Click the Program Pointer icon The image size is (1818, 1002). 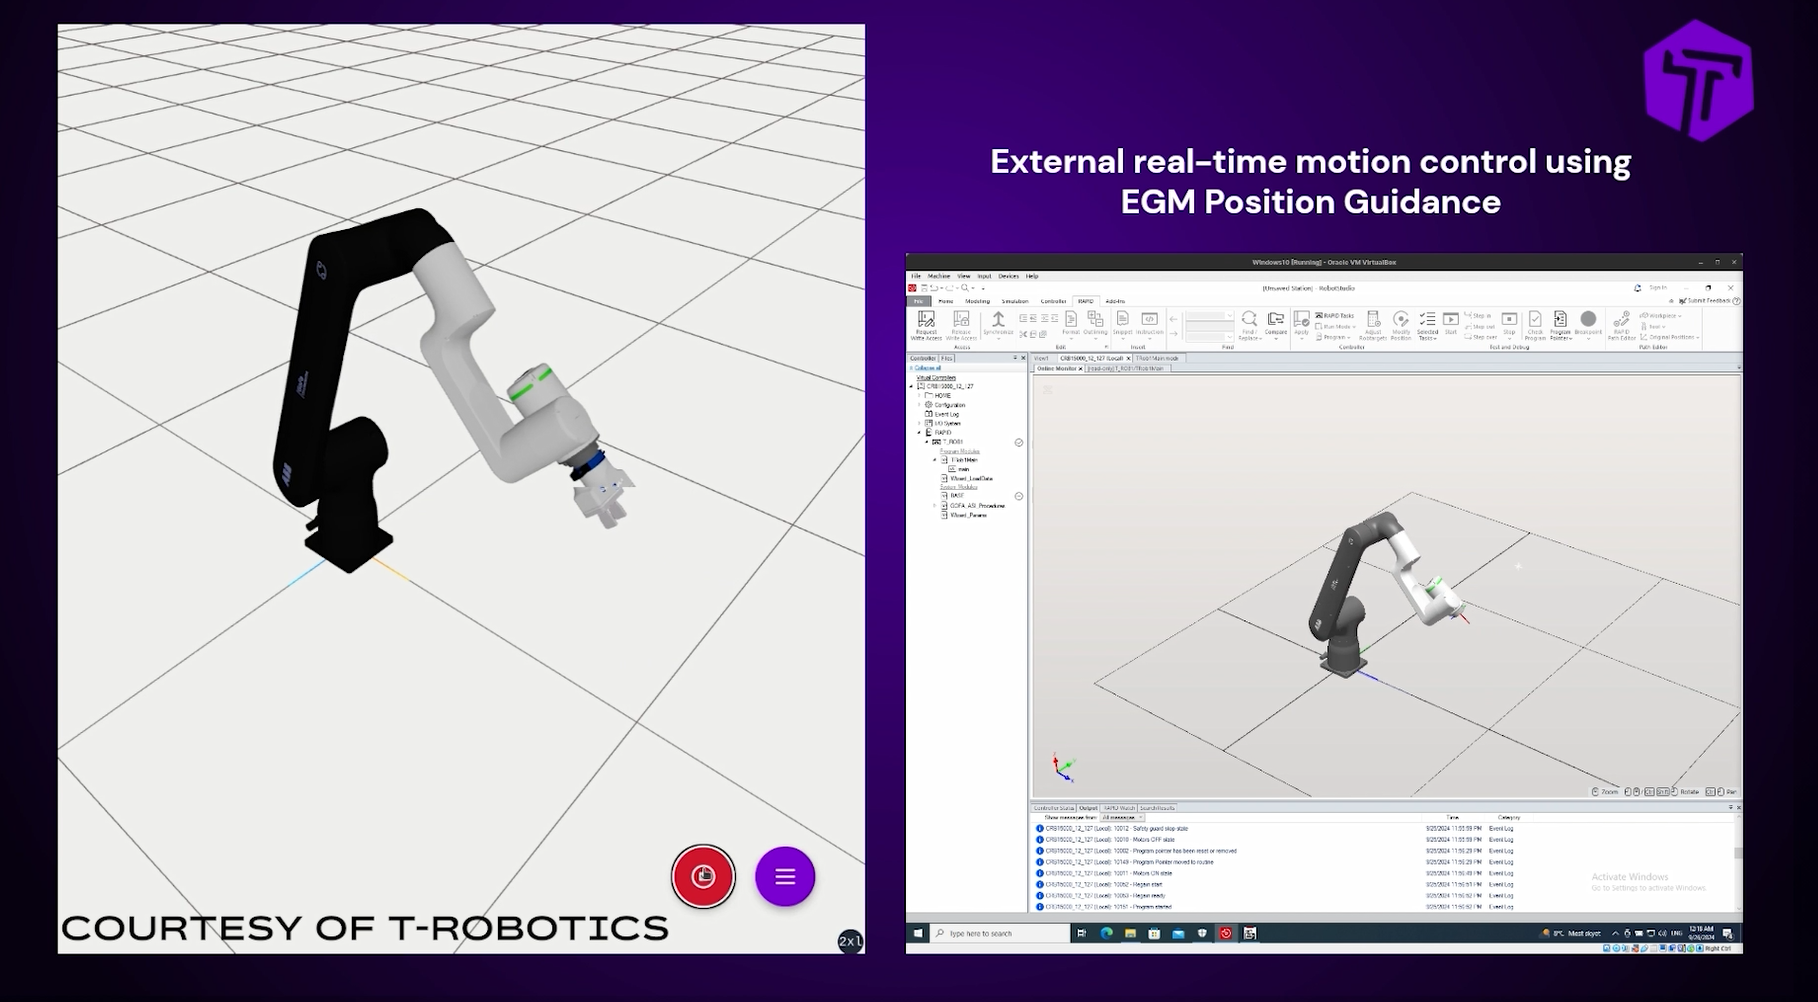1560,325
